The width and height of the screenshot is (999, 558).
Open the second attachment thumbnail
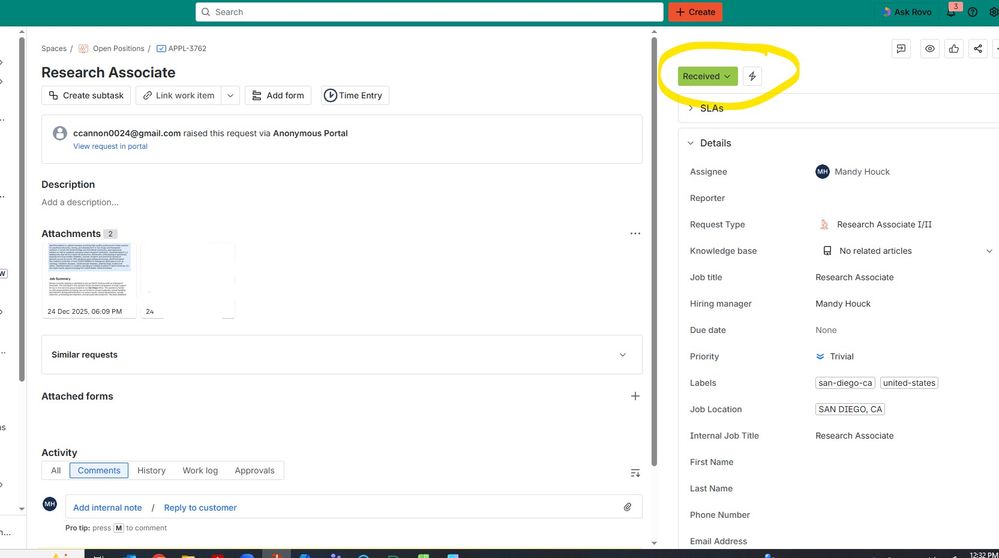point(187,280)
